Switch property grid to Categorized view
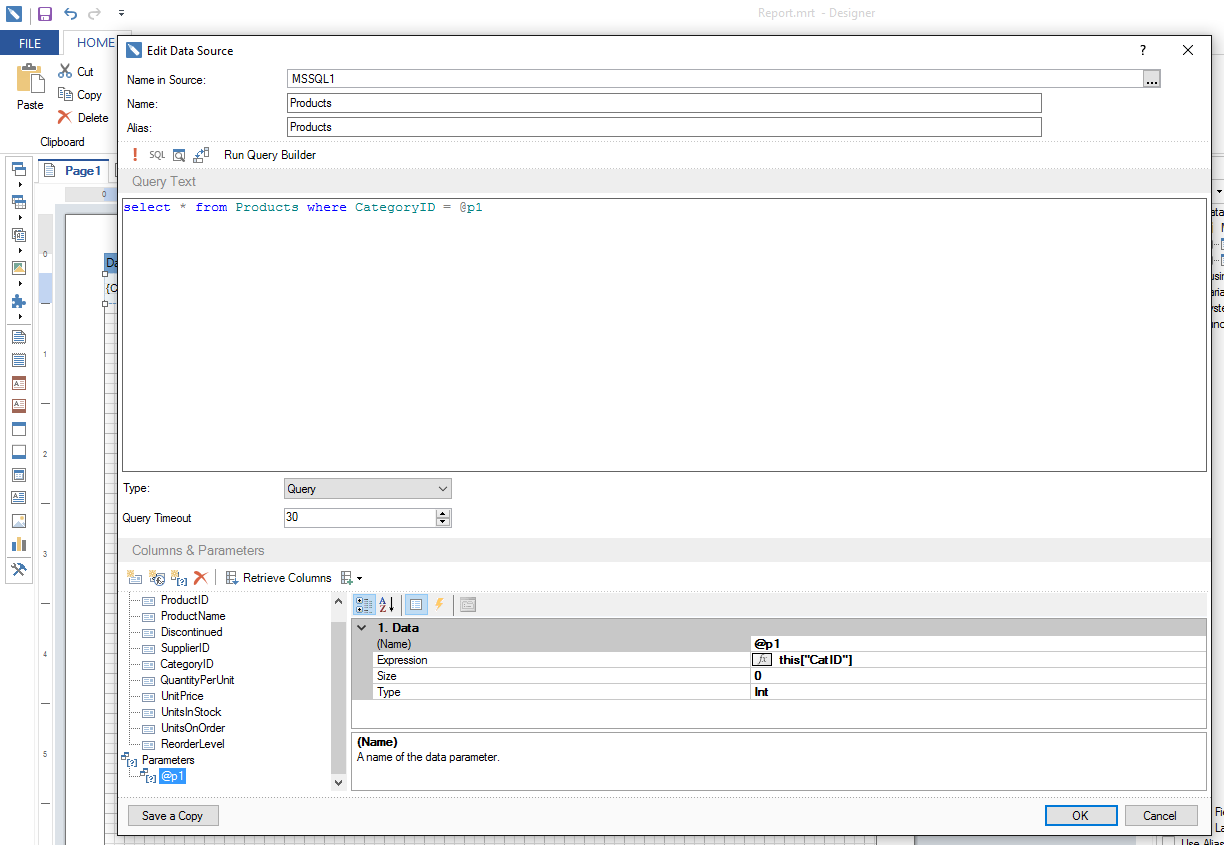Image resolution: width=1224 pixels, height=845 pixels. coord(364,605)
